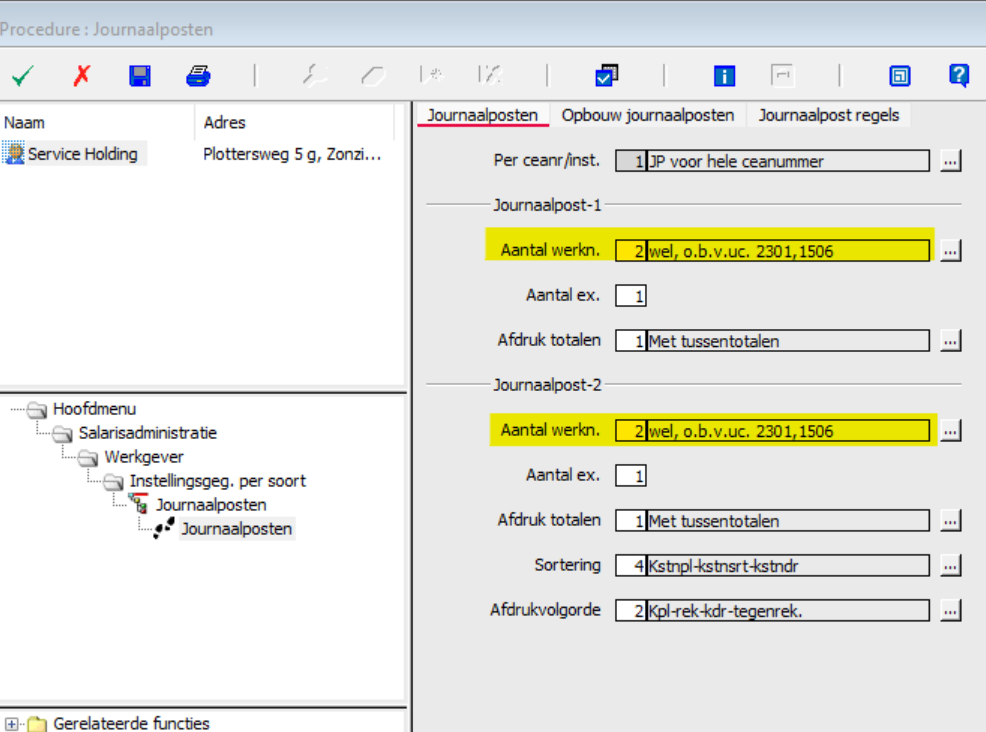
Task: Click the Gerelateerde functies folder icon
Action: point(37,724)
